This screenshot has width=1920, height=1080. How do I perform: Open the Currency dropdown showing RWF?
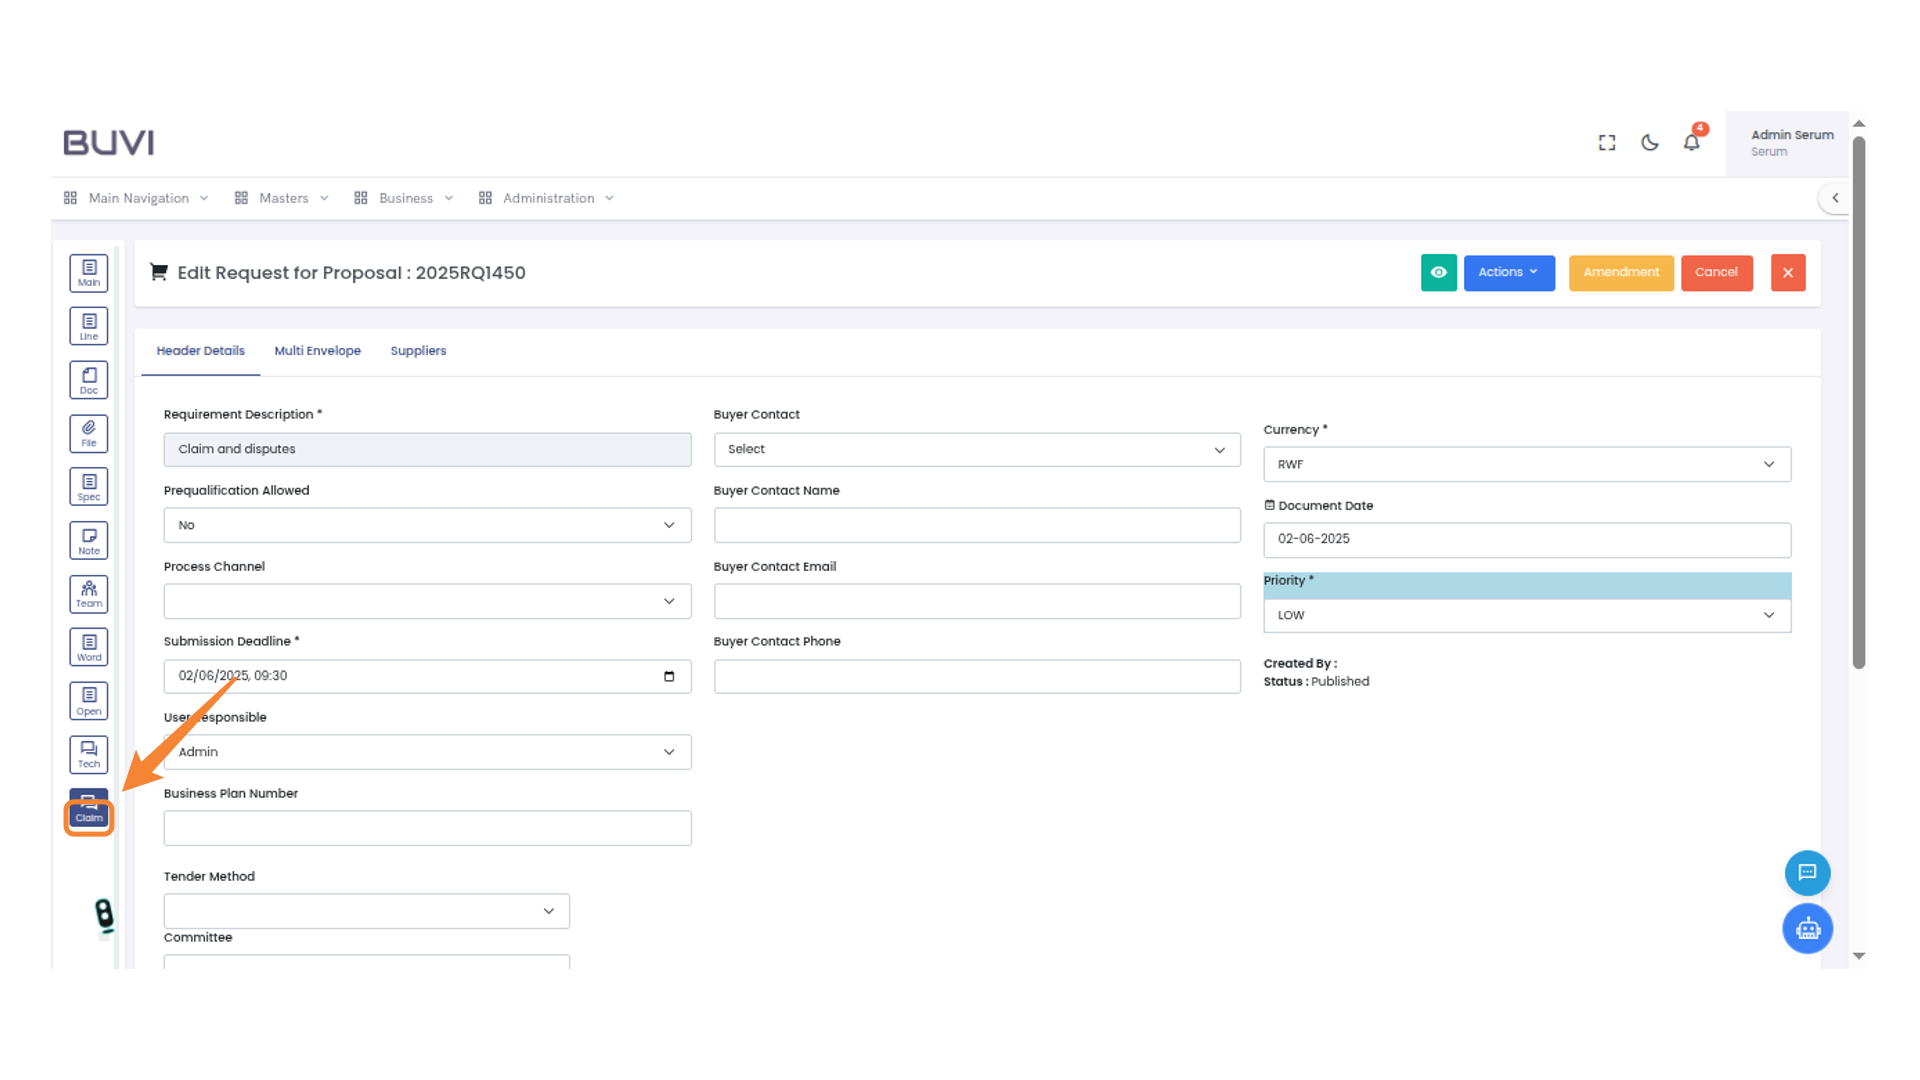1526,464
